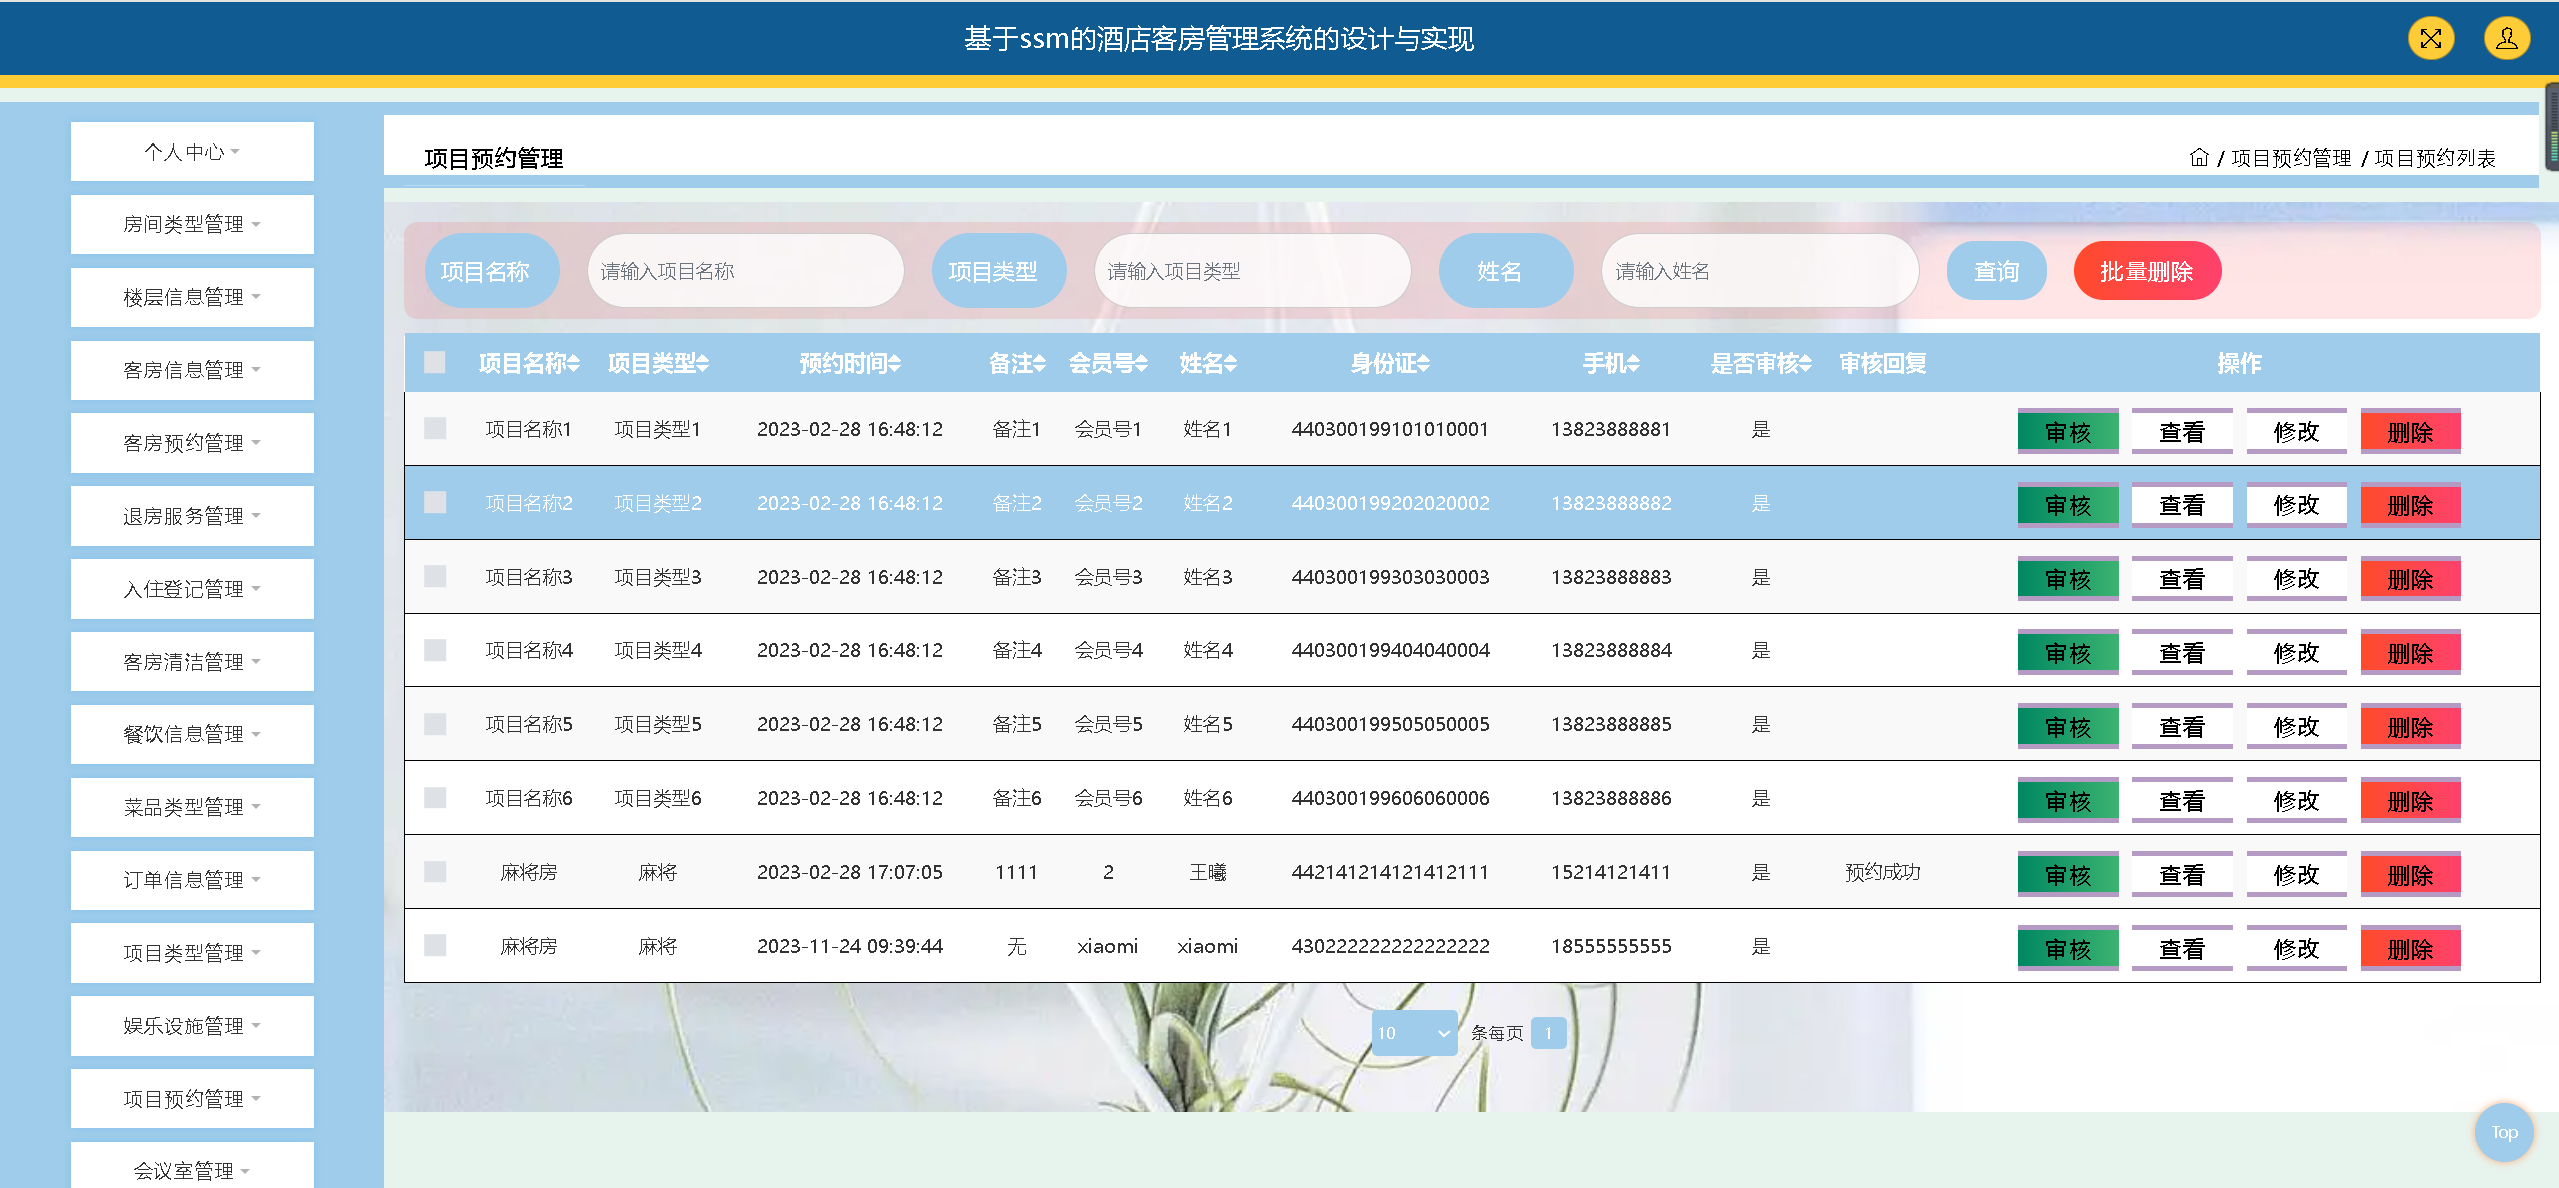Sort by 项目名称 column arrows
Screen dimensions: 2559x1188
pos(574,364)
